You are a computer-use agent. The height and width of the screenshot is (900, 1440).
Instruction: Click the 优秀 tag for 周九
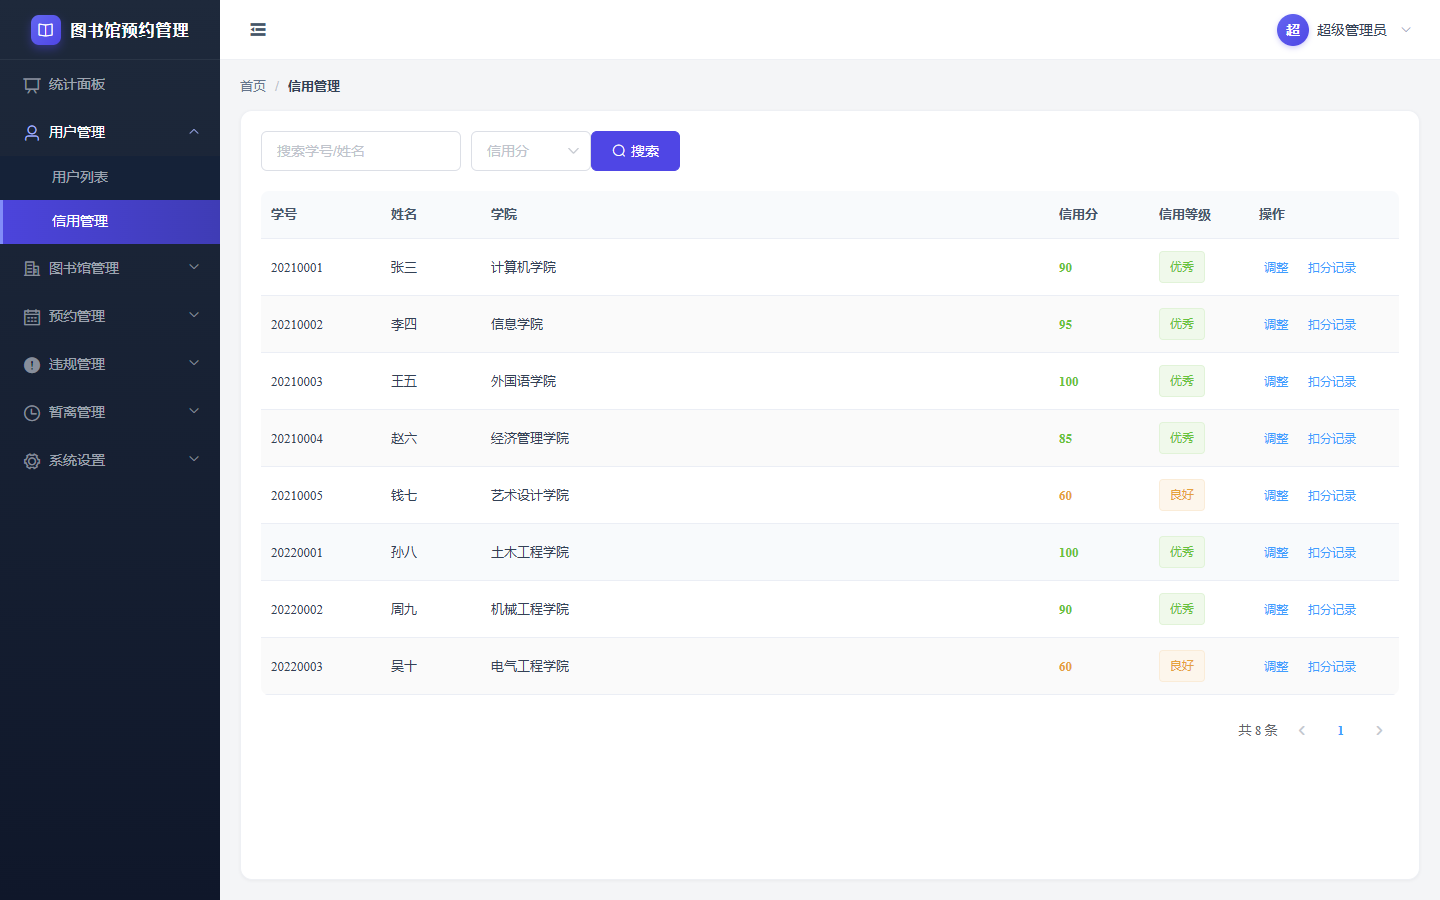pyautogui.click(x=1182, y=609)
